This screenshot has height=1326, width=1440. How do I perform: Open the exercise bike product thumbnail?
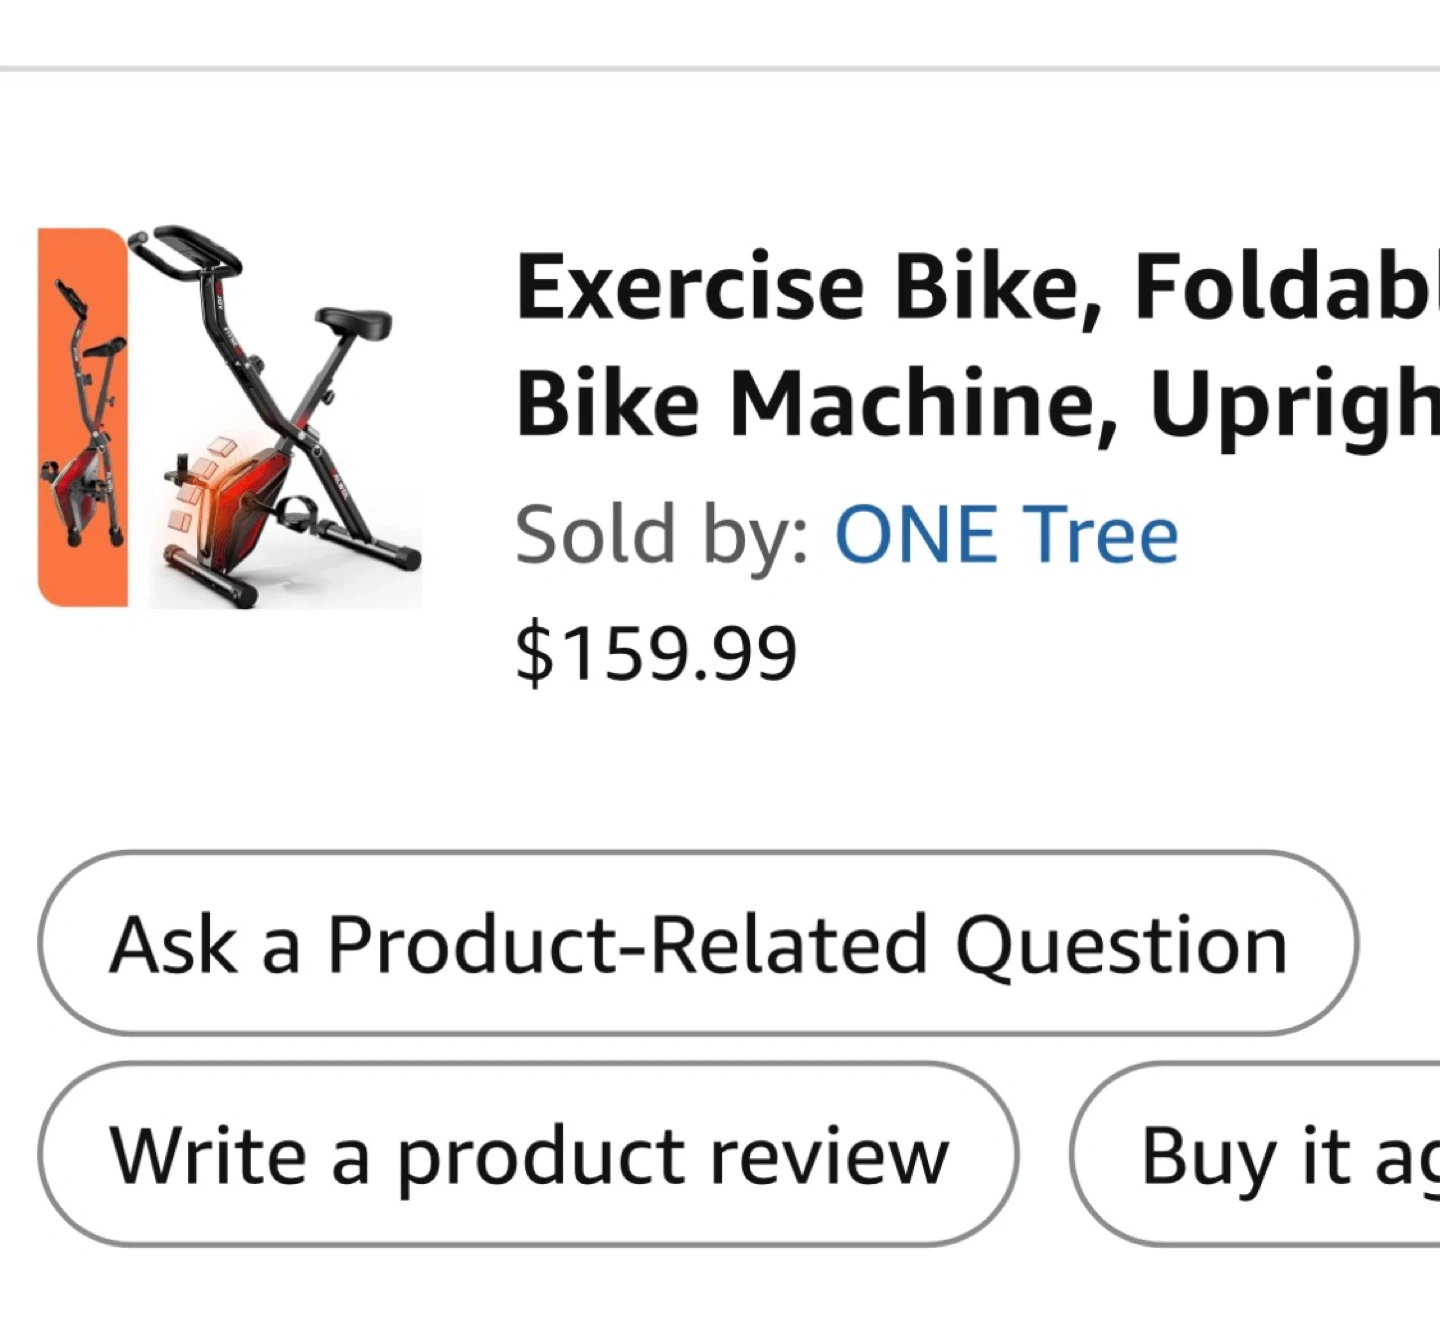point(230,418)
